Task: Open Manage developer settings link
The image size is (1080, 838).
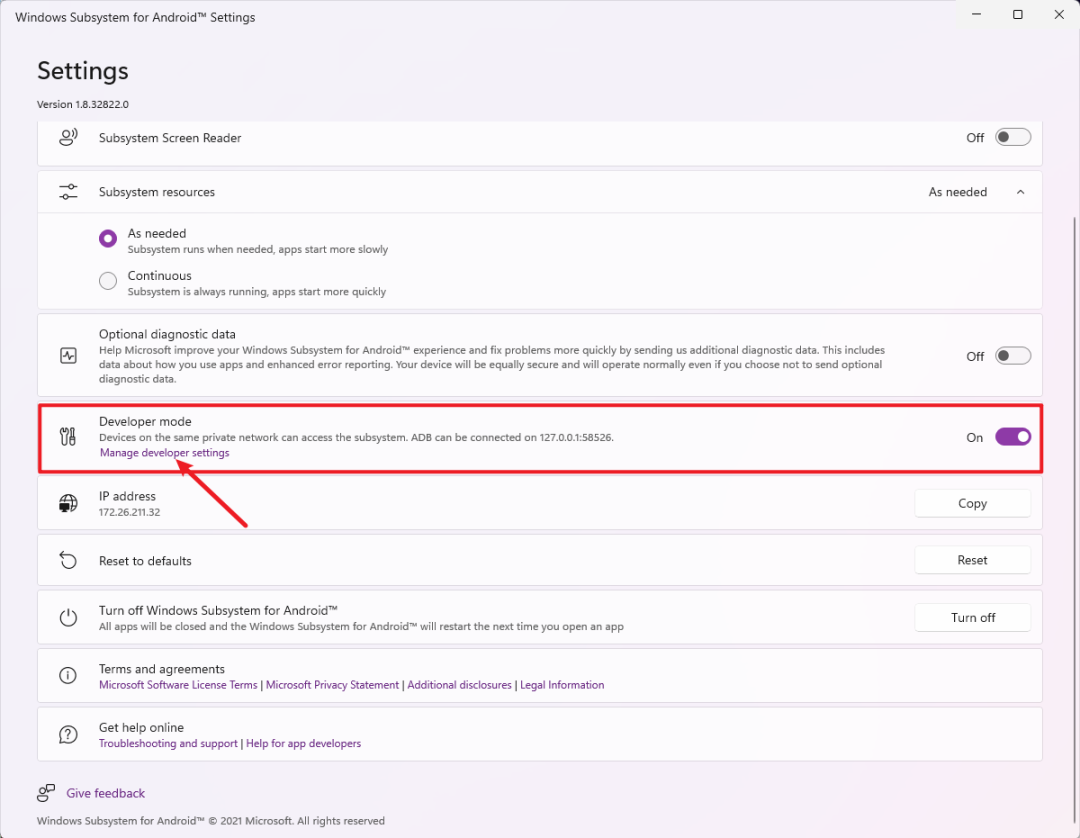Action: point(165,452)
